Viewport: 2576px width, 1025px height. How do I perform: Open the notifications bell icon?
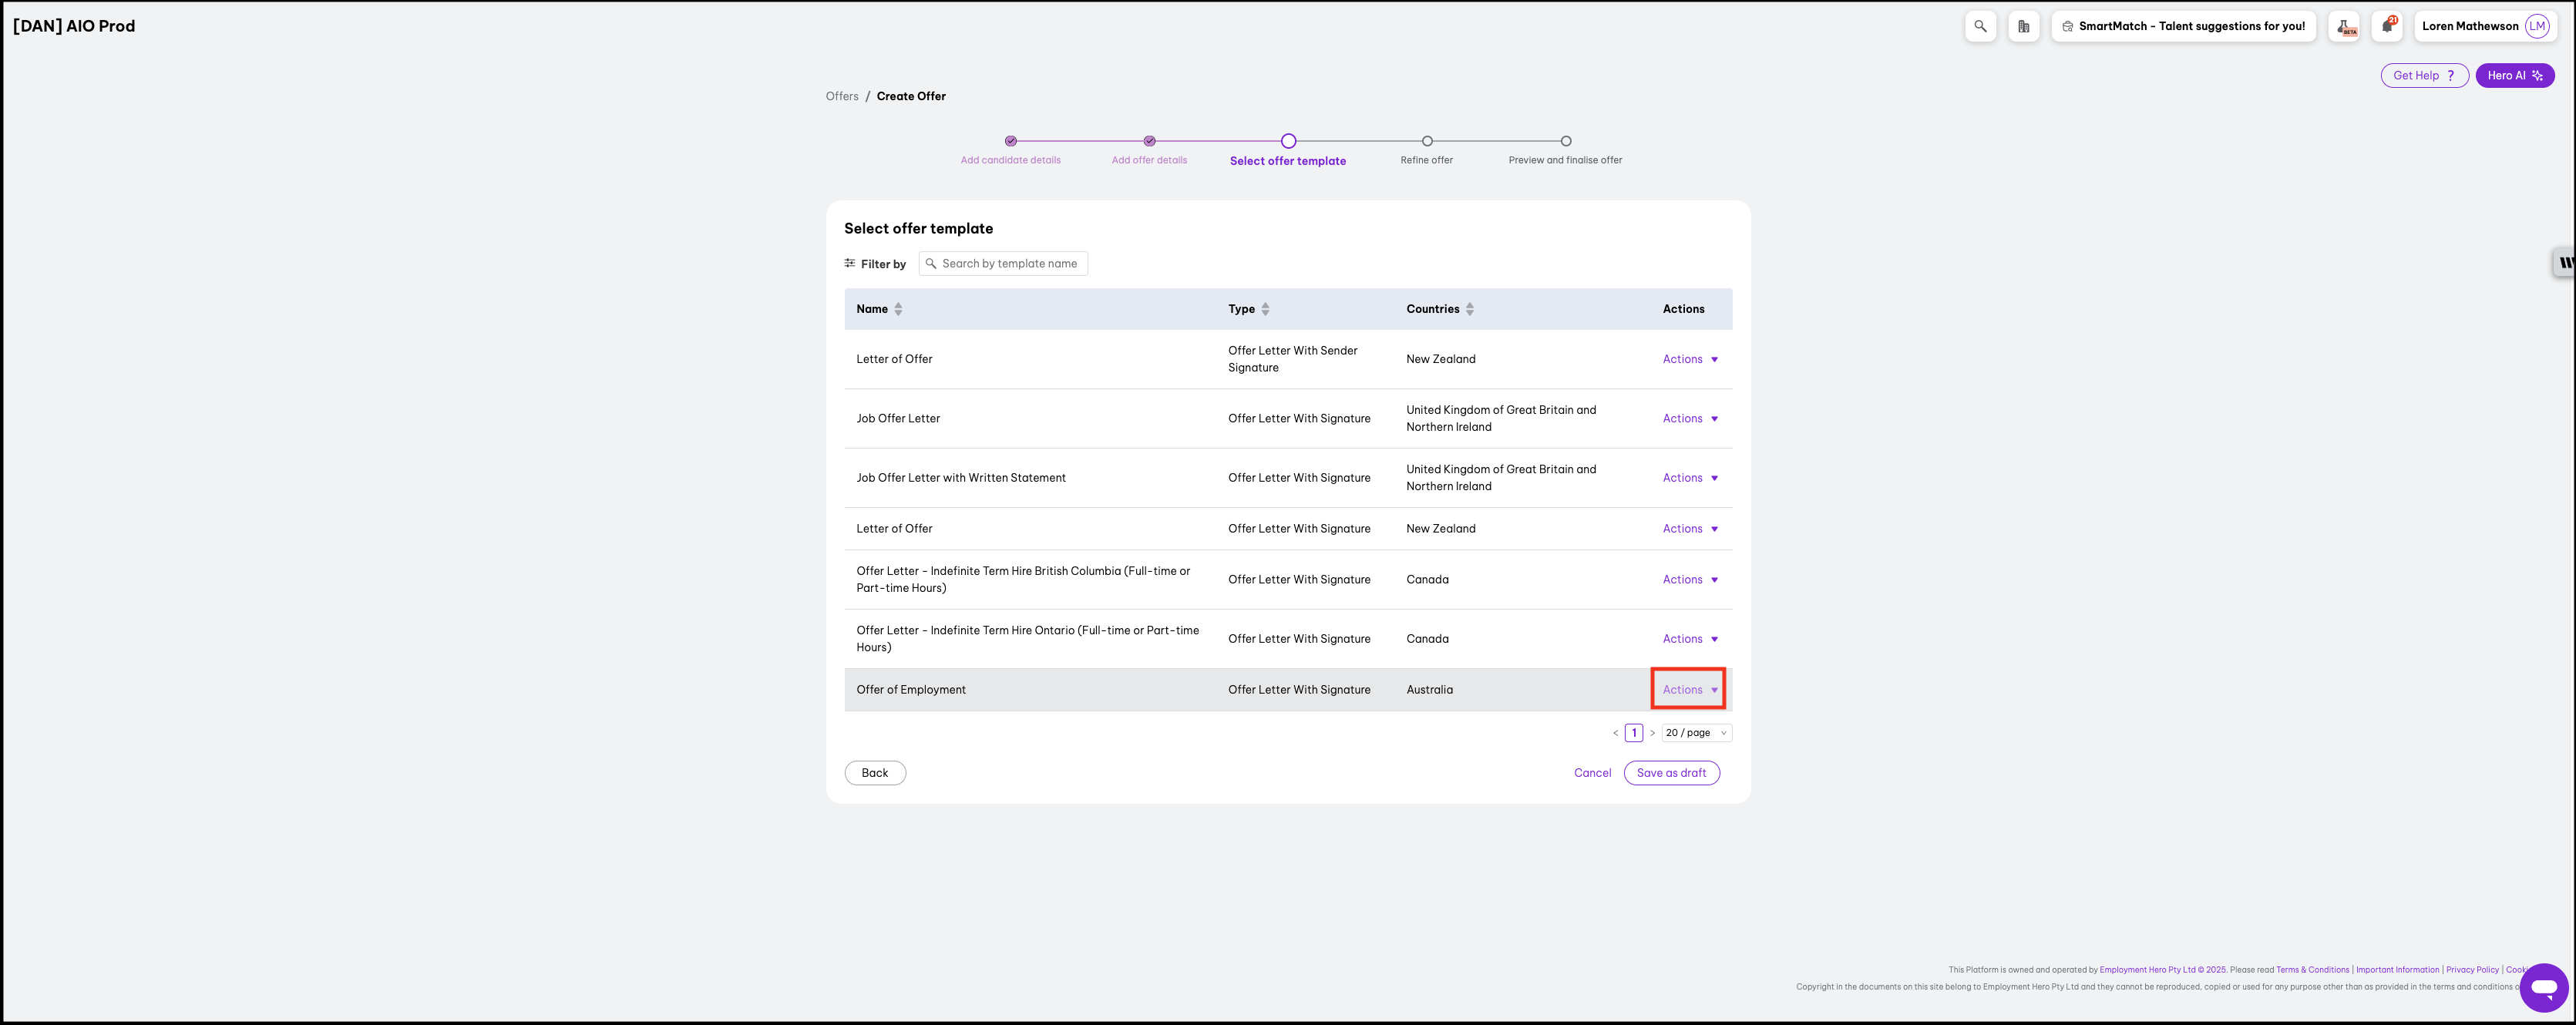tap(2387, 26)
